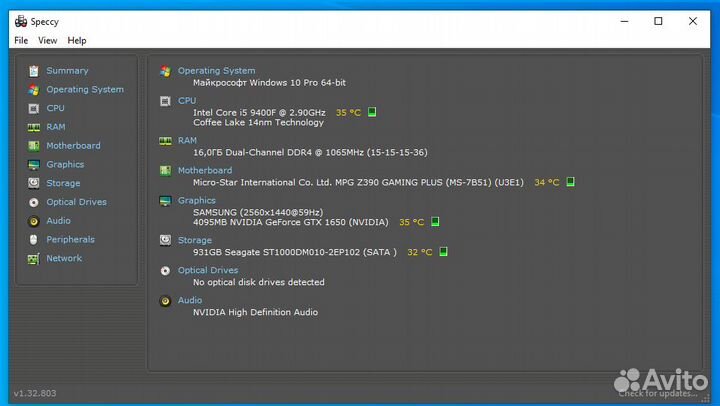Click the version v1.32.803 status text
Viewport: 720px width, 406px height.
click(35, 394)
